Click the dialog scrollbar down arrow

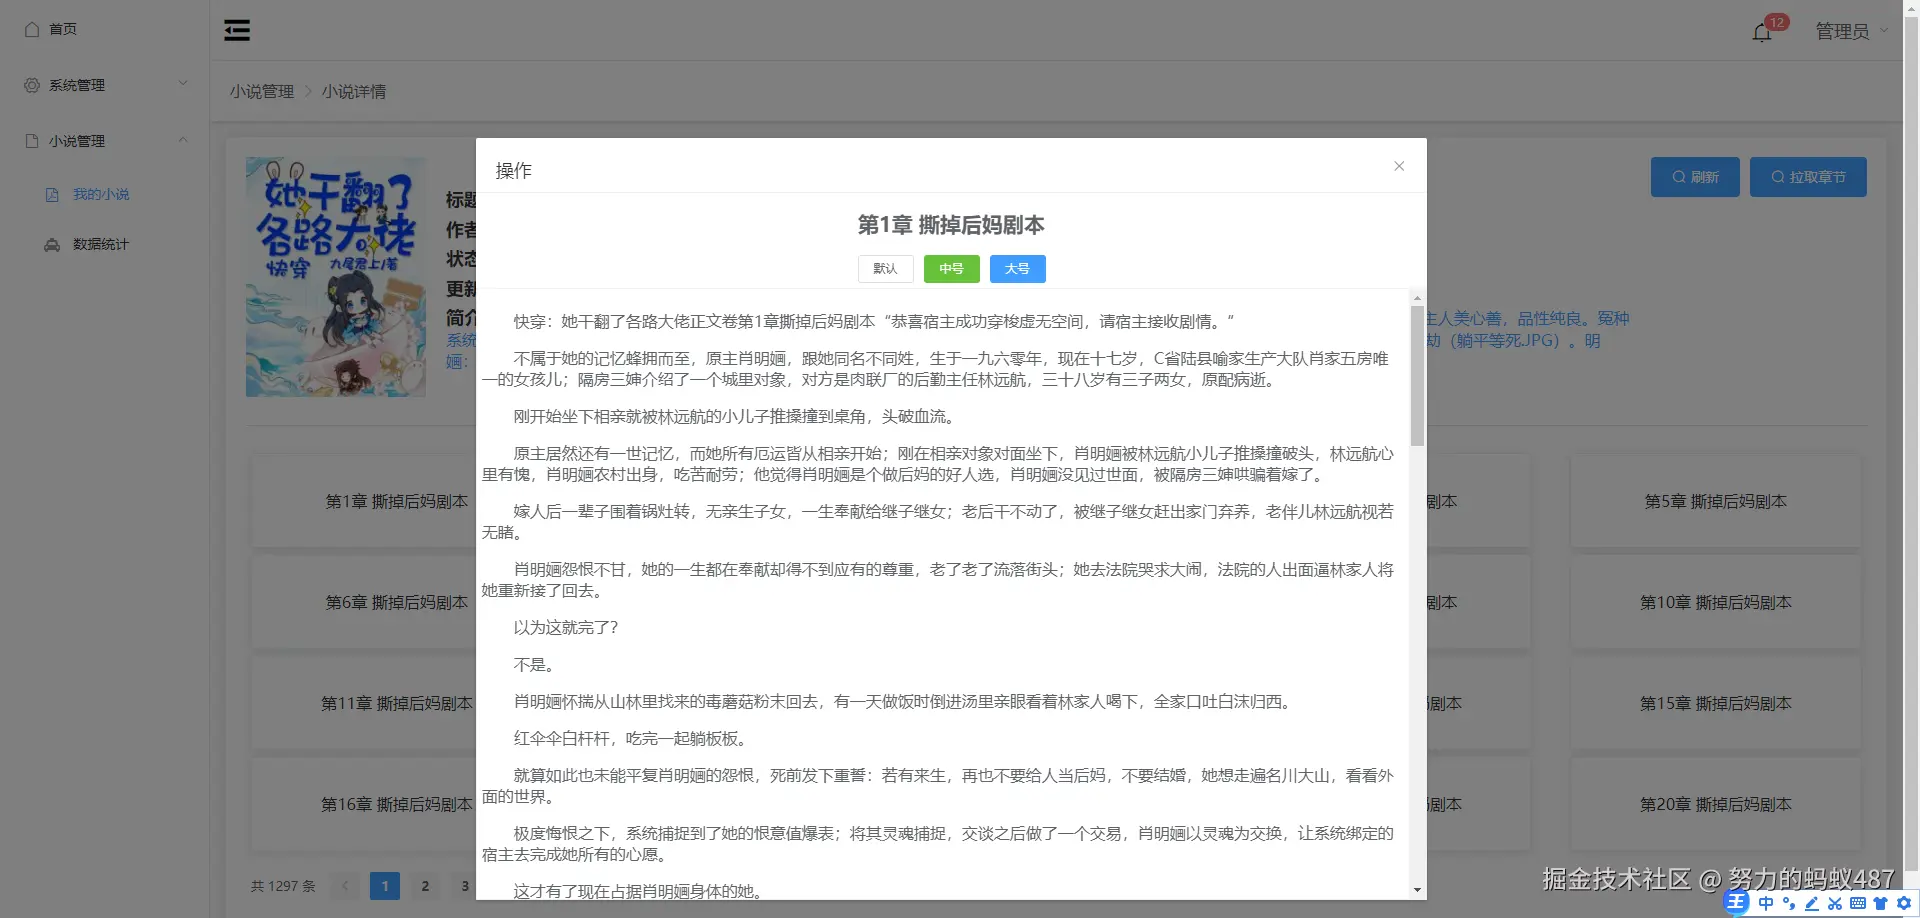1417,890
